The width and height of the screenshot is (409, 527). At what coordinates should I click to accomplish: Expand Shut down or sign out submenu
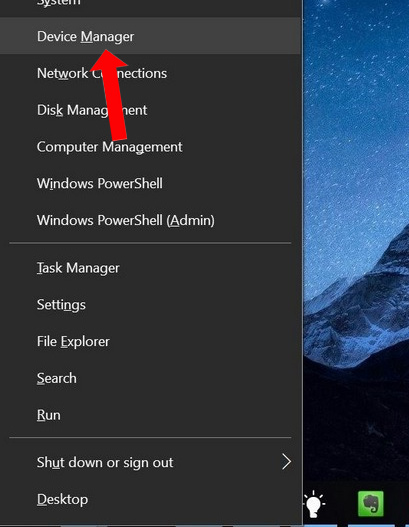(x=150, y=462)
